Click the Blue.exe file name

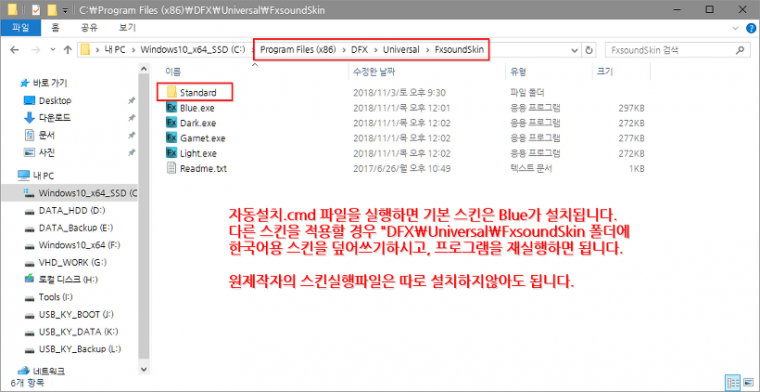pyautogui.click(x=197, y=108)
